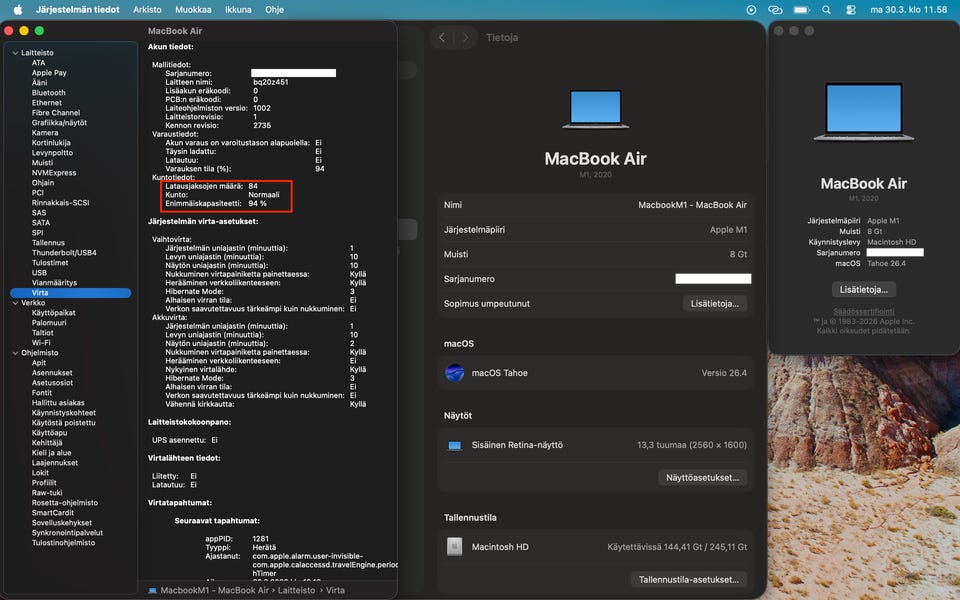The width and height of the screenshot is (960, 600).
Task: Click Lisätietoja in the About window
Action: [863, 290]
